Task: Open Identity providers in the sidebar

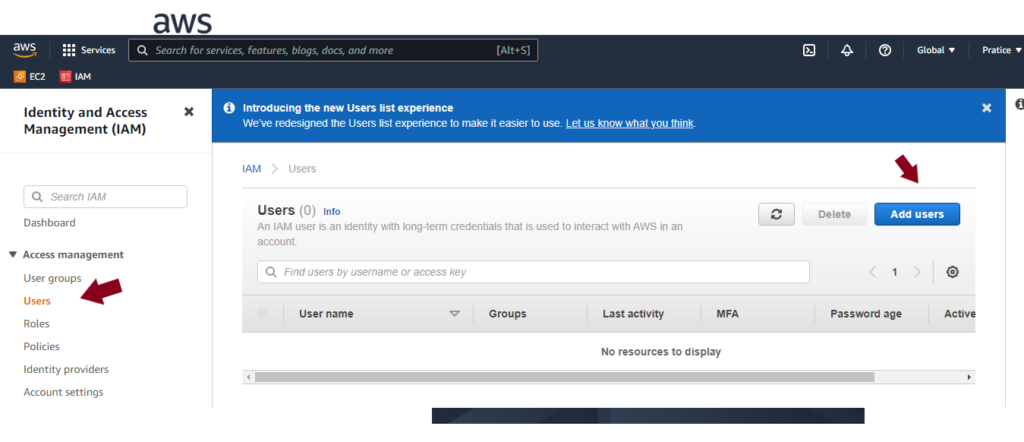Action: (x=66, y=370)
